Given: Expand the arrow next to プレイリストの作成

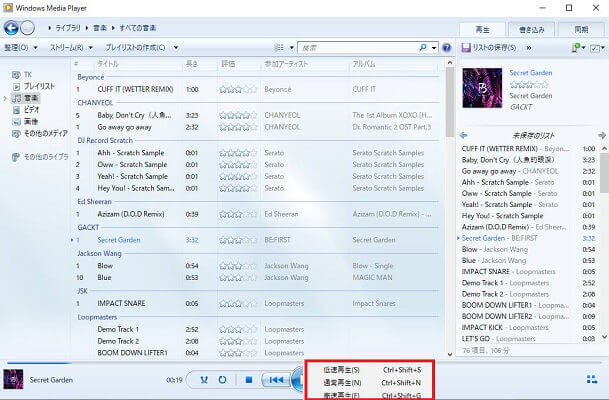Looking at the screenshot, I should (176, 47).
